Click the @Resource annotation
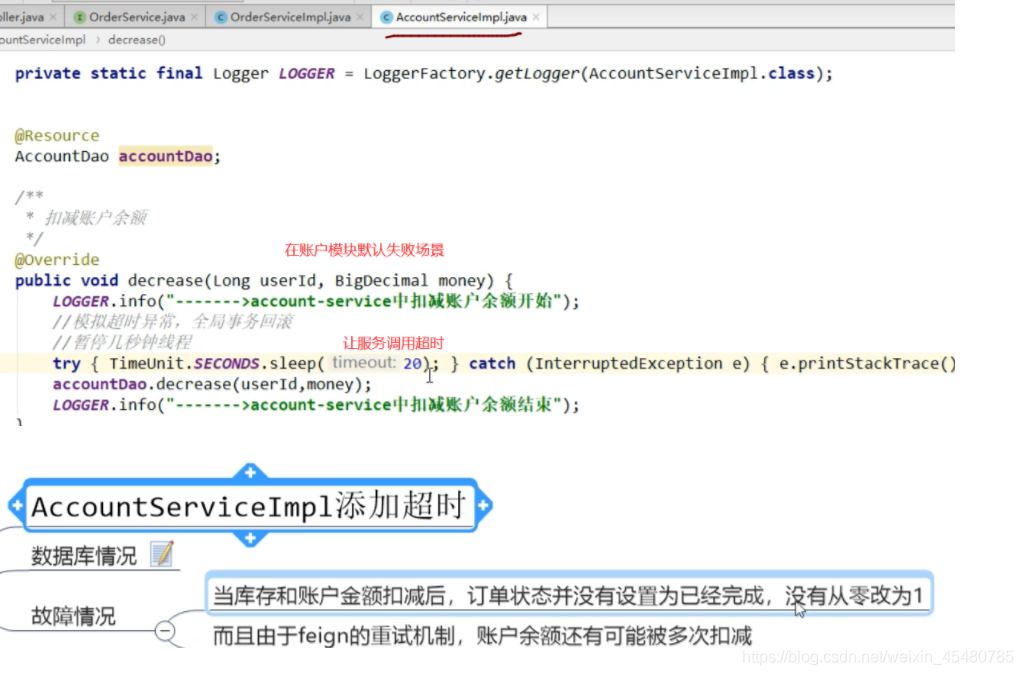 click(x=57, y=136)
